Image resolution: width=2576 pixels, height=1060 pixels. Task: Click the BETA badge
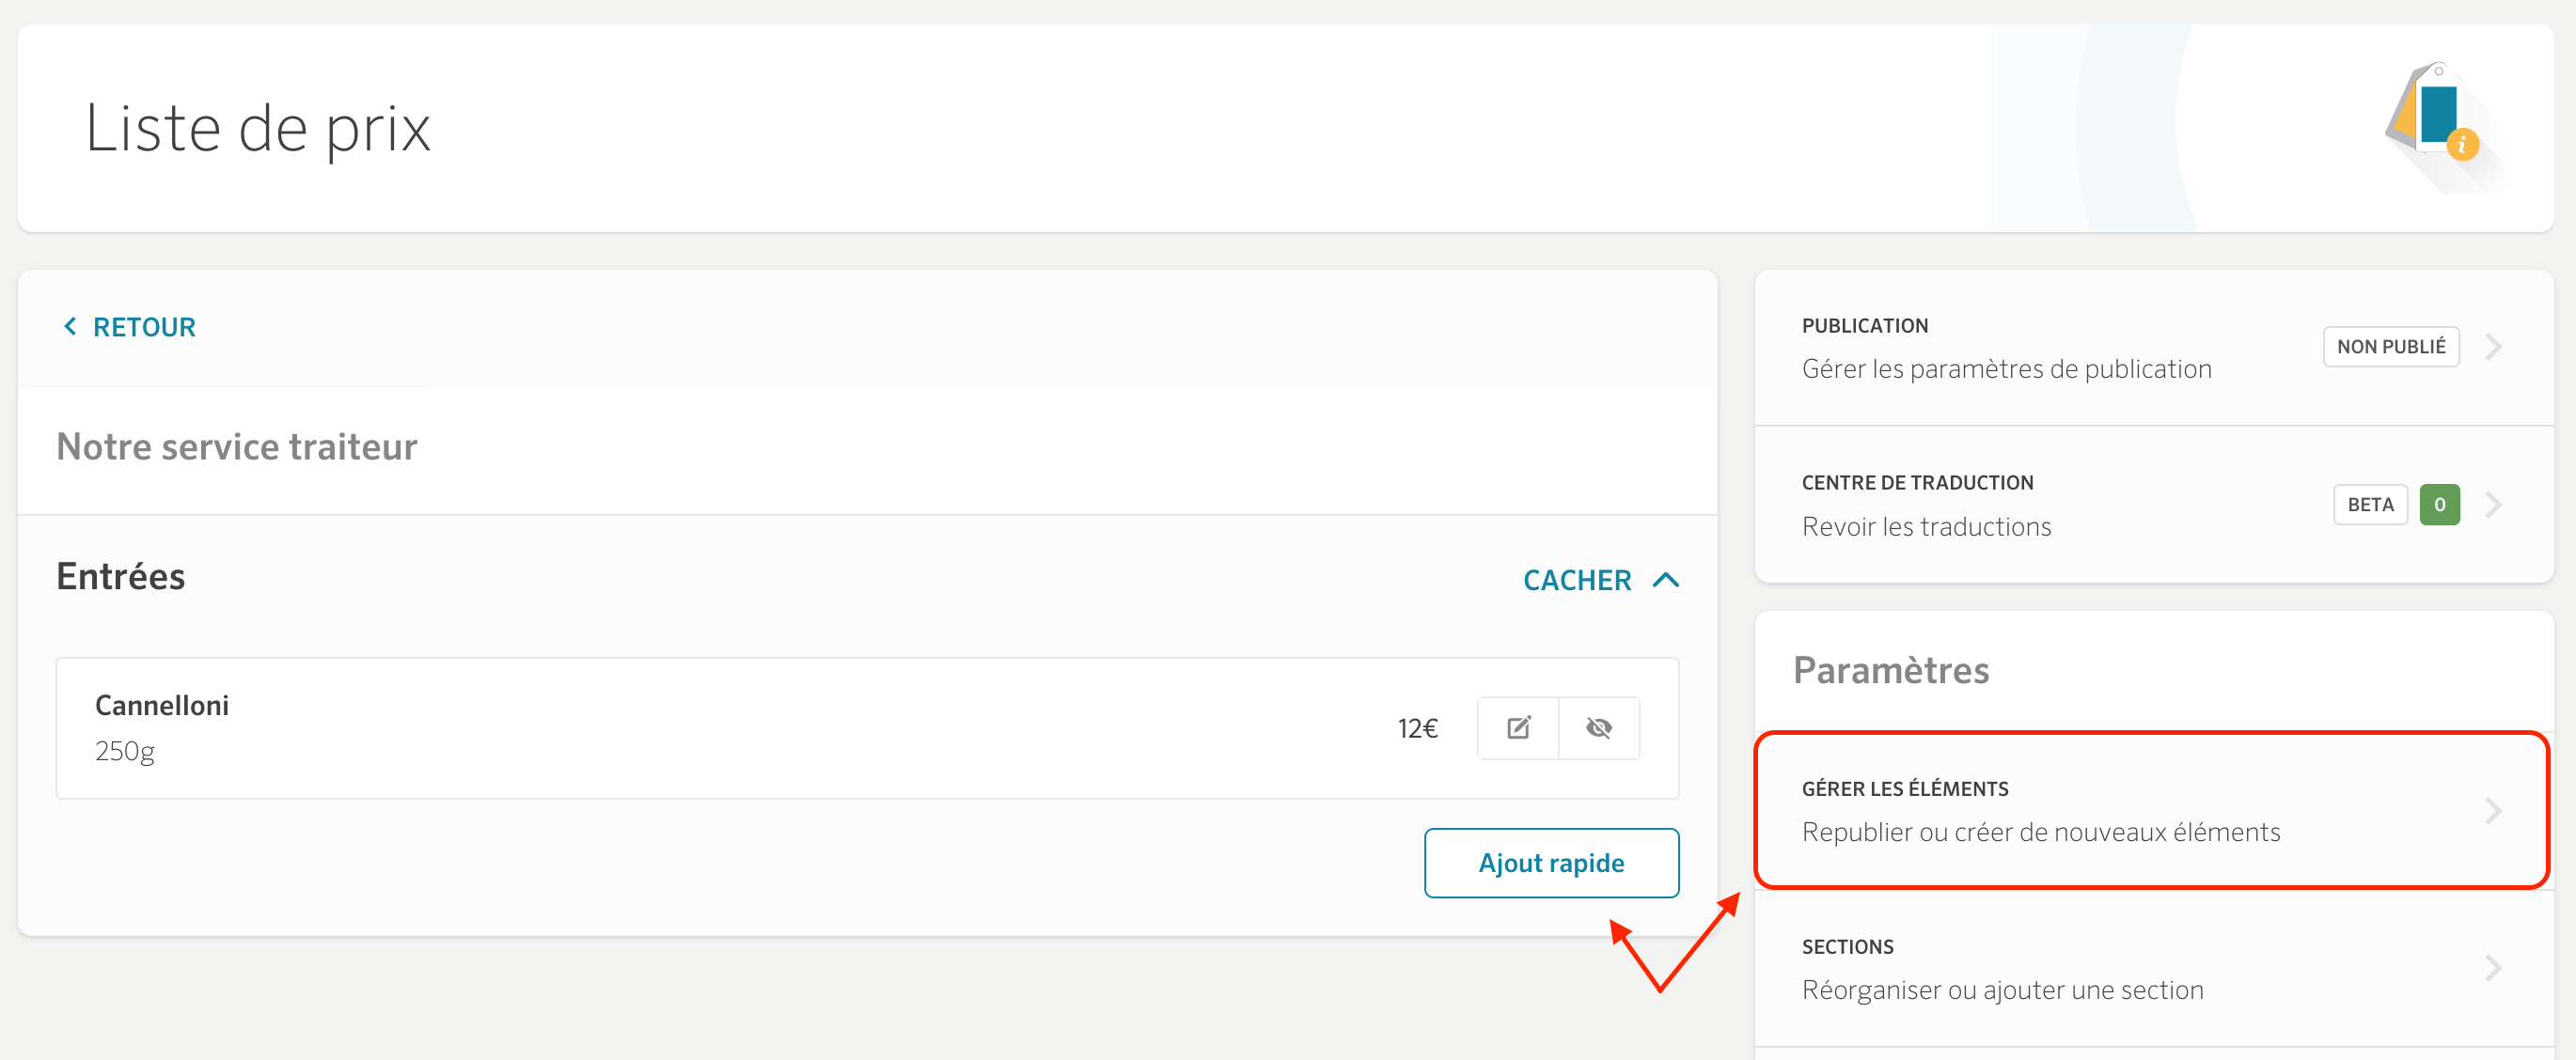tap(2370, 505)
